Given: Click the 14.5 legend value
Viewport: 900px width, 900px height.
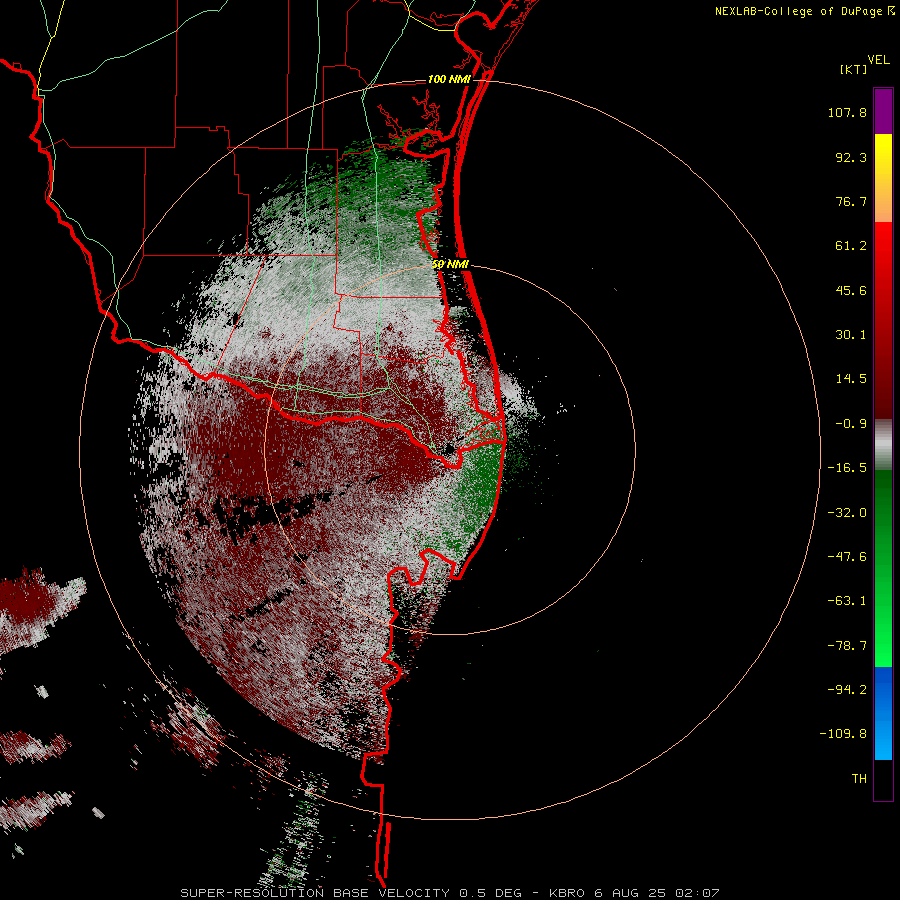Looking at the screenshot, I should (851, 379).
